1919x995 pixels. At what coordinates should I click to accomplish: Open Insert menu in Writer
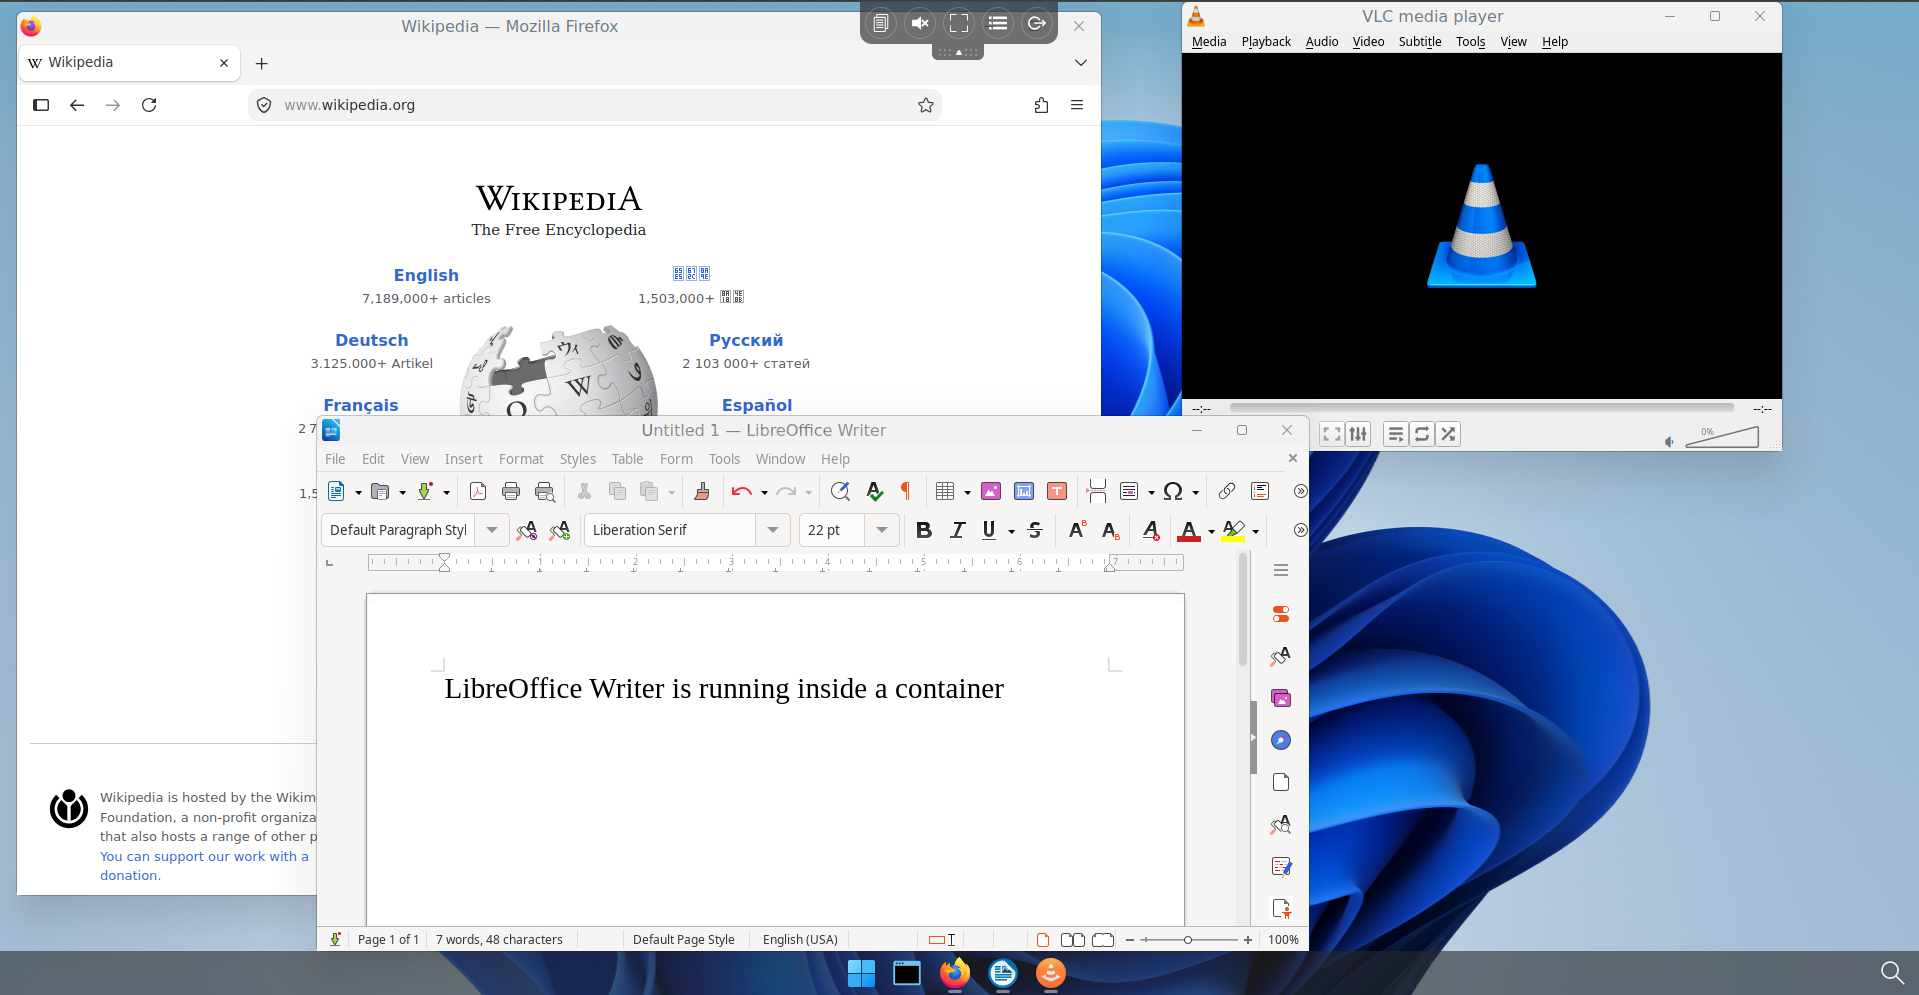(464, 459)
